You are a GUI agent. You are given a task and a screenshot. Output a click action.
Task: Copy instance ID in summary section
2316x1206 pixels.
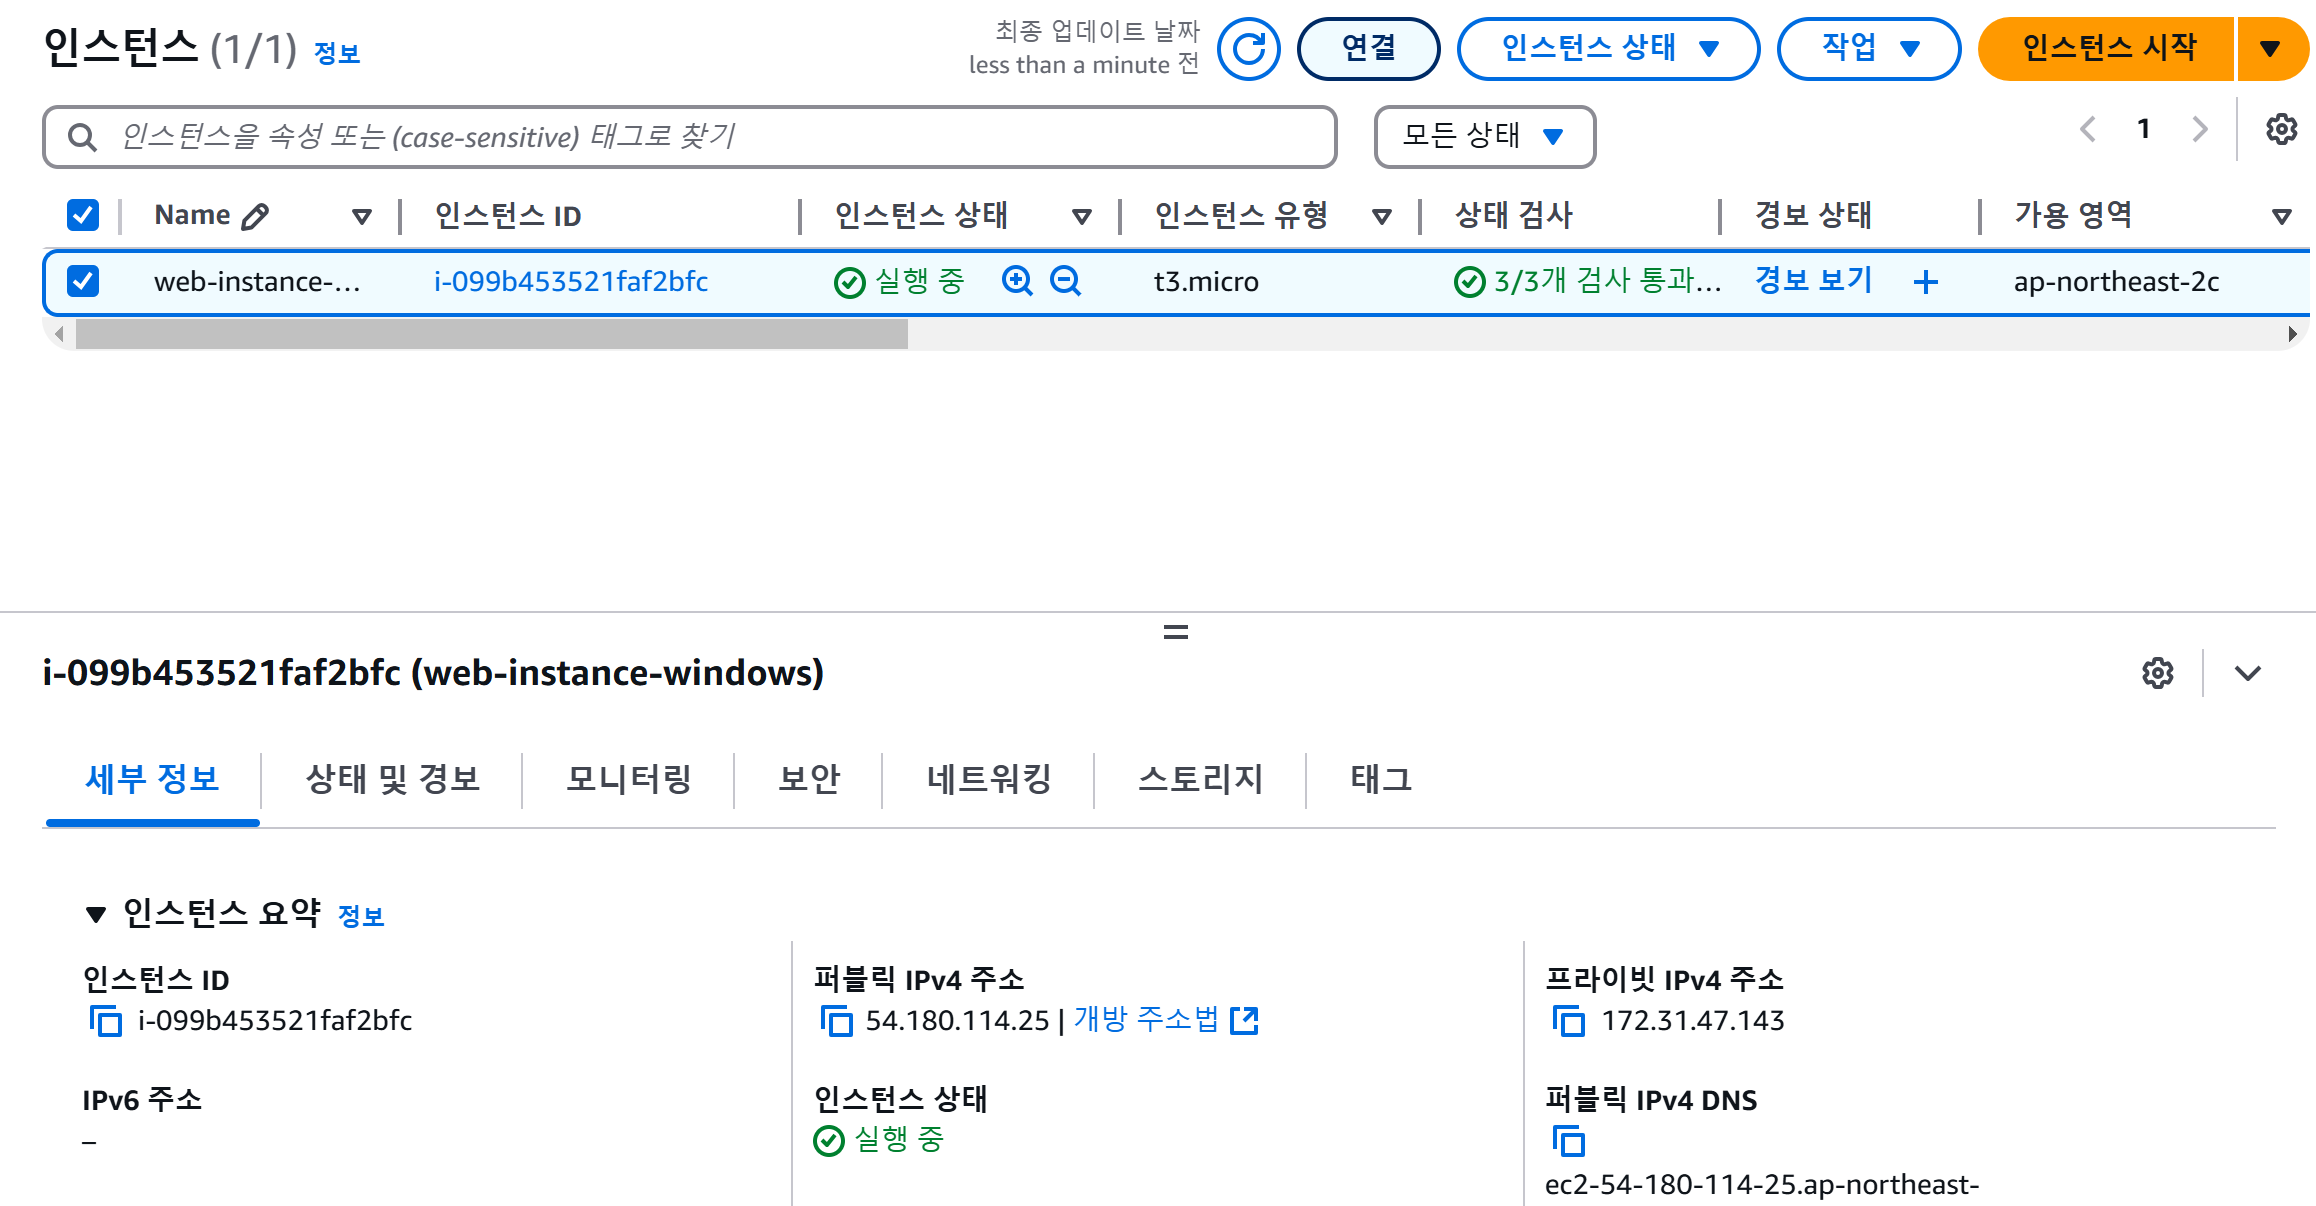point(105,1021)
